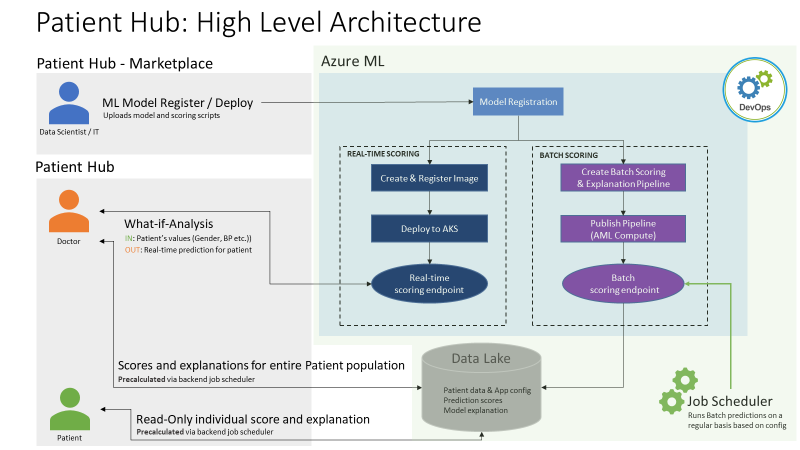
Task: Click the Real-time scoring endpoint ellipse
Action: pos(429,284)
